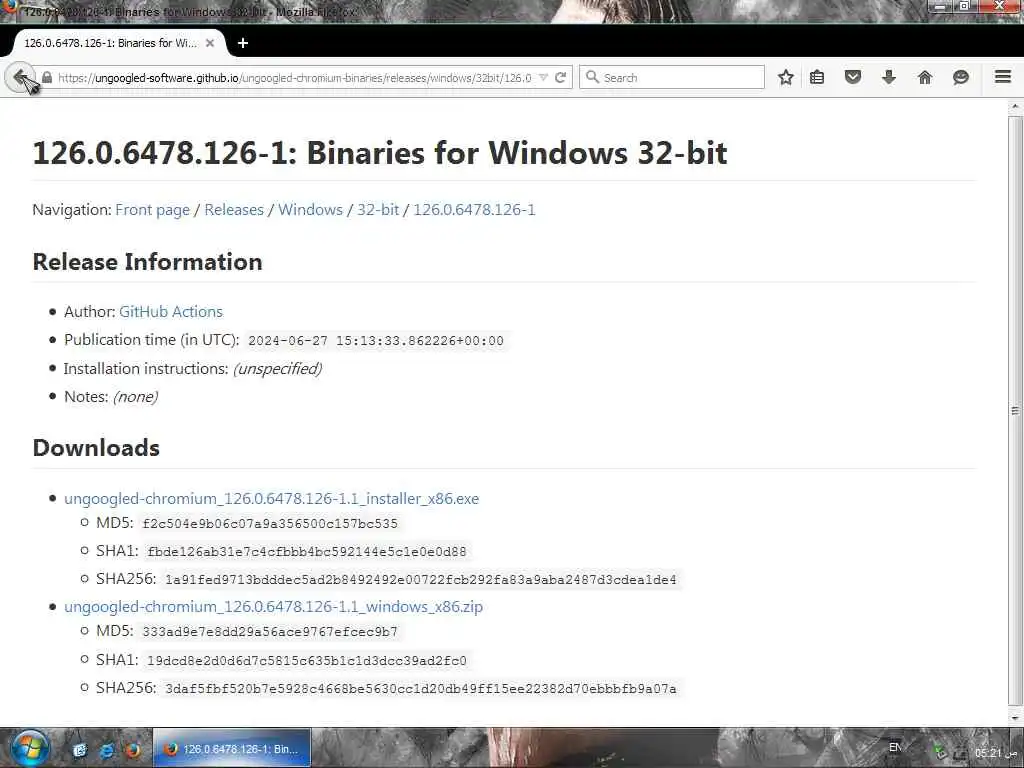Click the search magnifier icon
1024x768 pixels.
pyautogui.click(x=592, y=77)
